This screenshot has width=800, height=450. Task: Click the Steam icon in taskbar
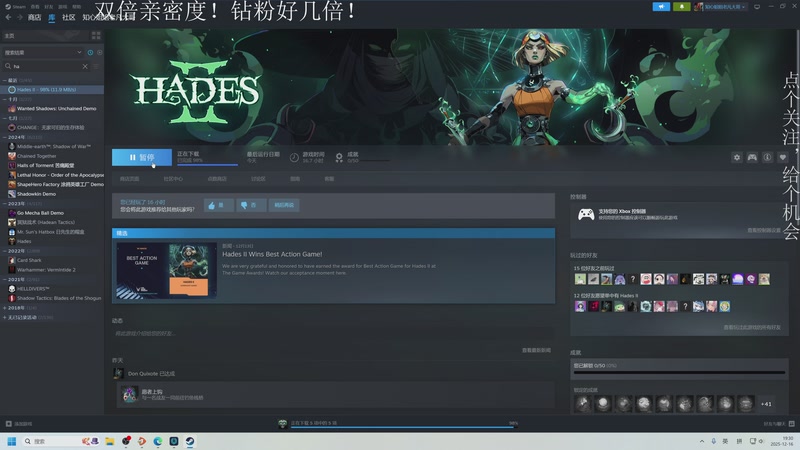pos(190,441)
